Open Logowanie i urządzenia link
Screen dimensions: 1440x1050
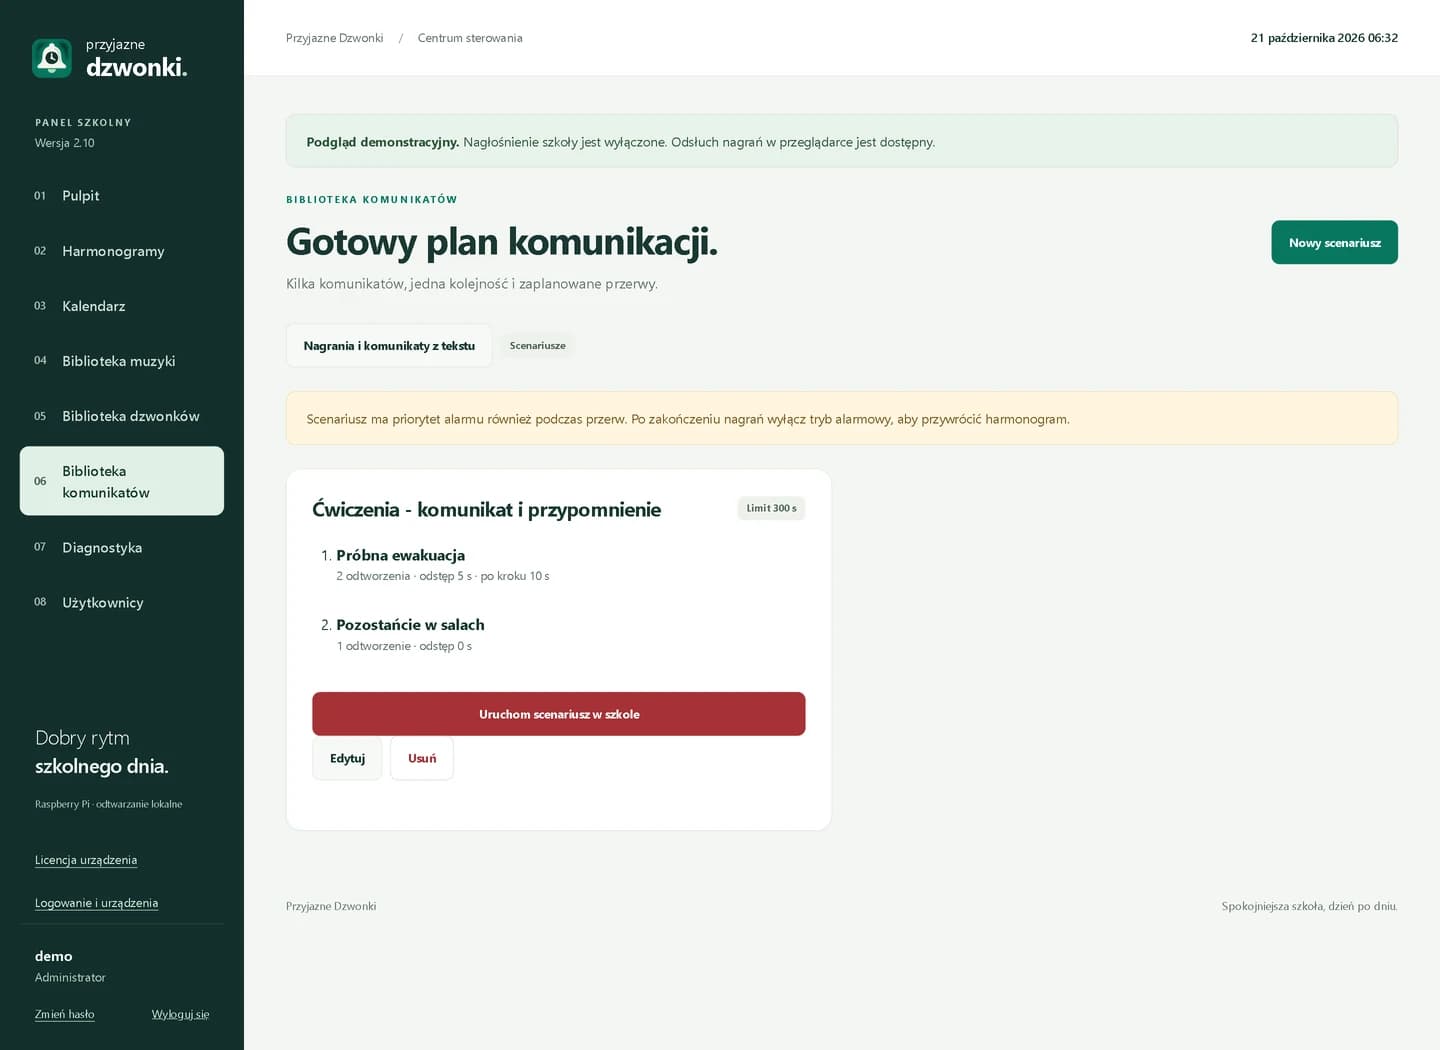pos(96,903)
